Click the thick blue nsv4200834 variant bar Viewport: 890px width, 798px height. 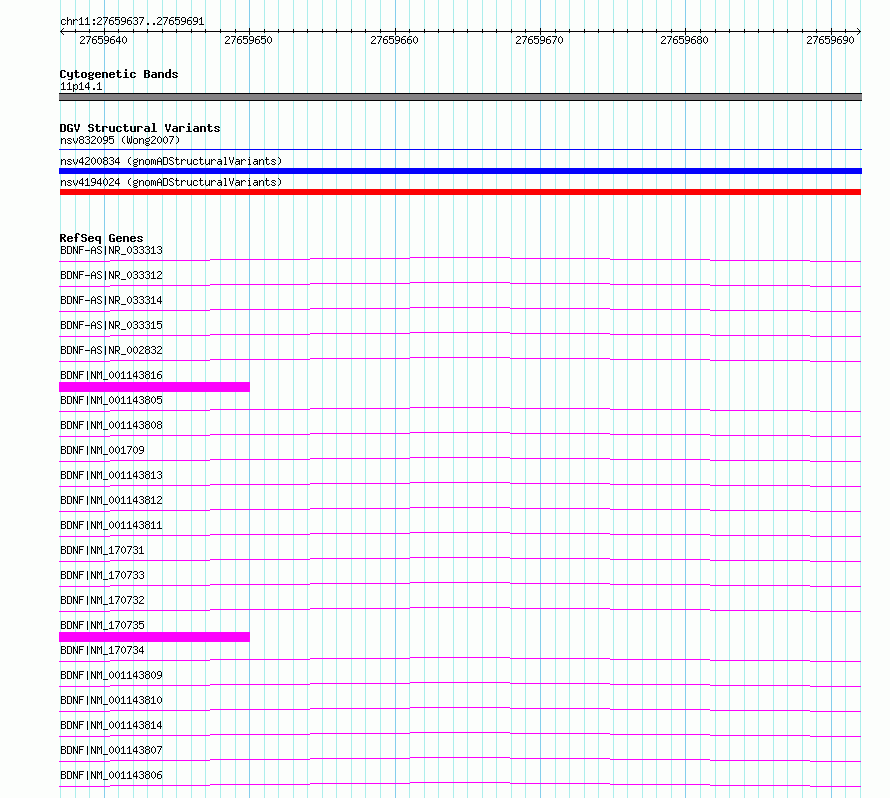point(460,171)
